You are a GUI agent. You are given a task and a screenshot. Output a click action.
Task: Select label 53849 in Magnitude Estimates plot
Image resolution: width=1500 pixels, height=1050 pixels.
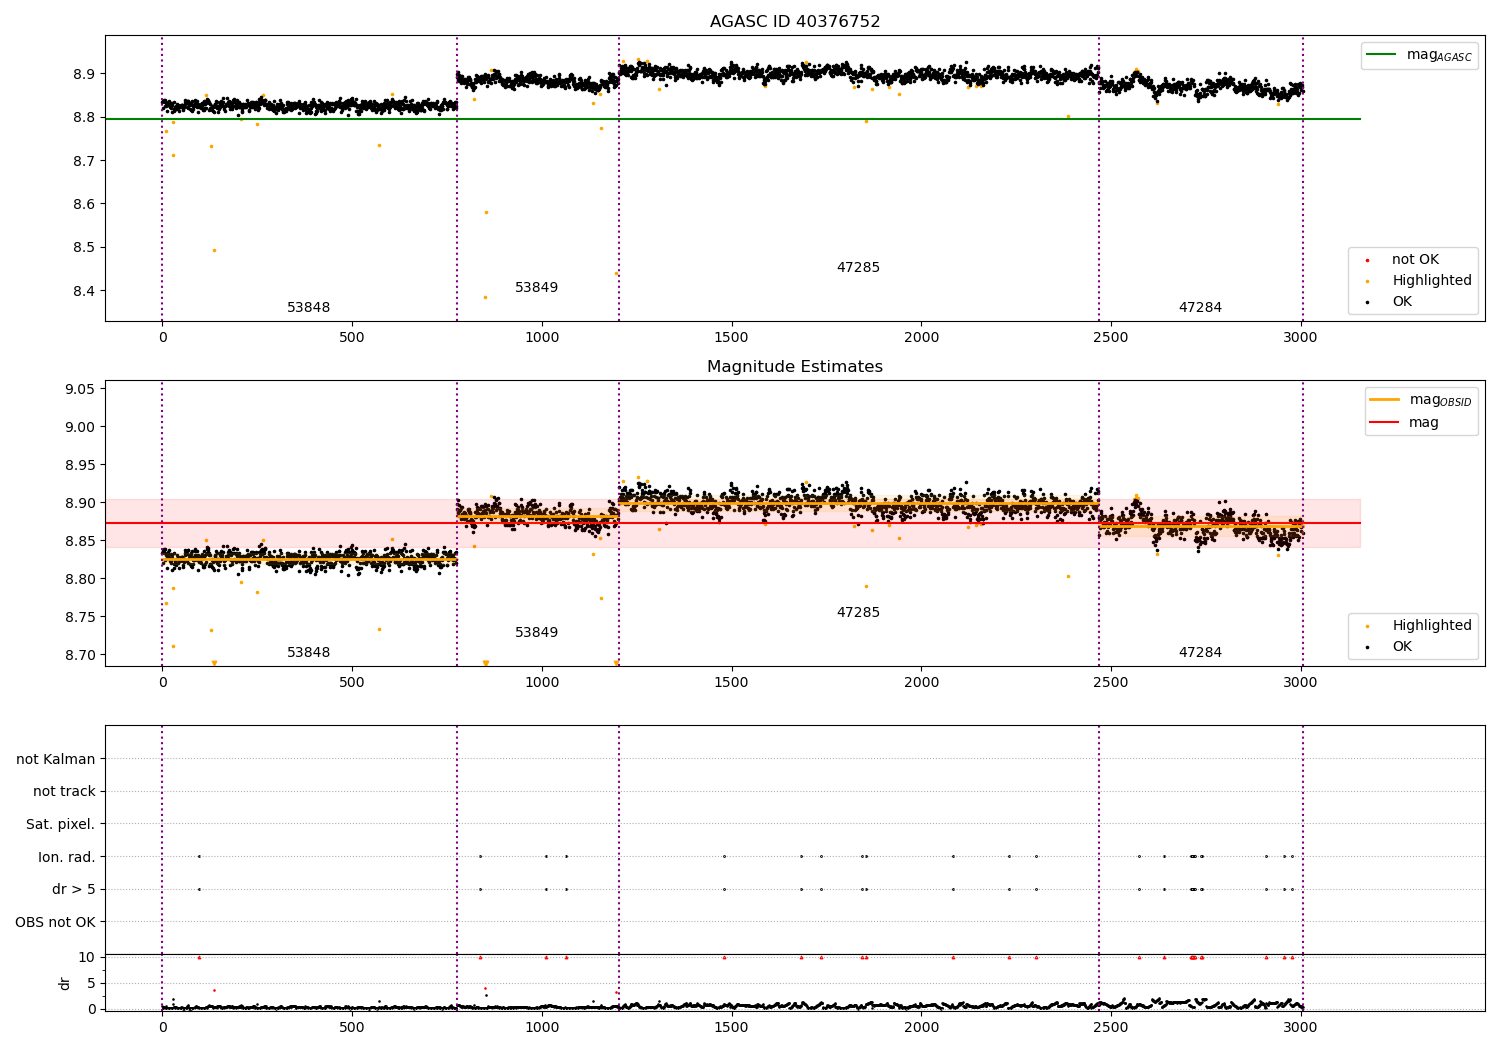pos(536,633)
